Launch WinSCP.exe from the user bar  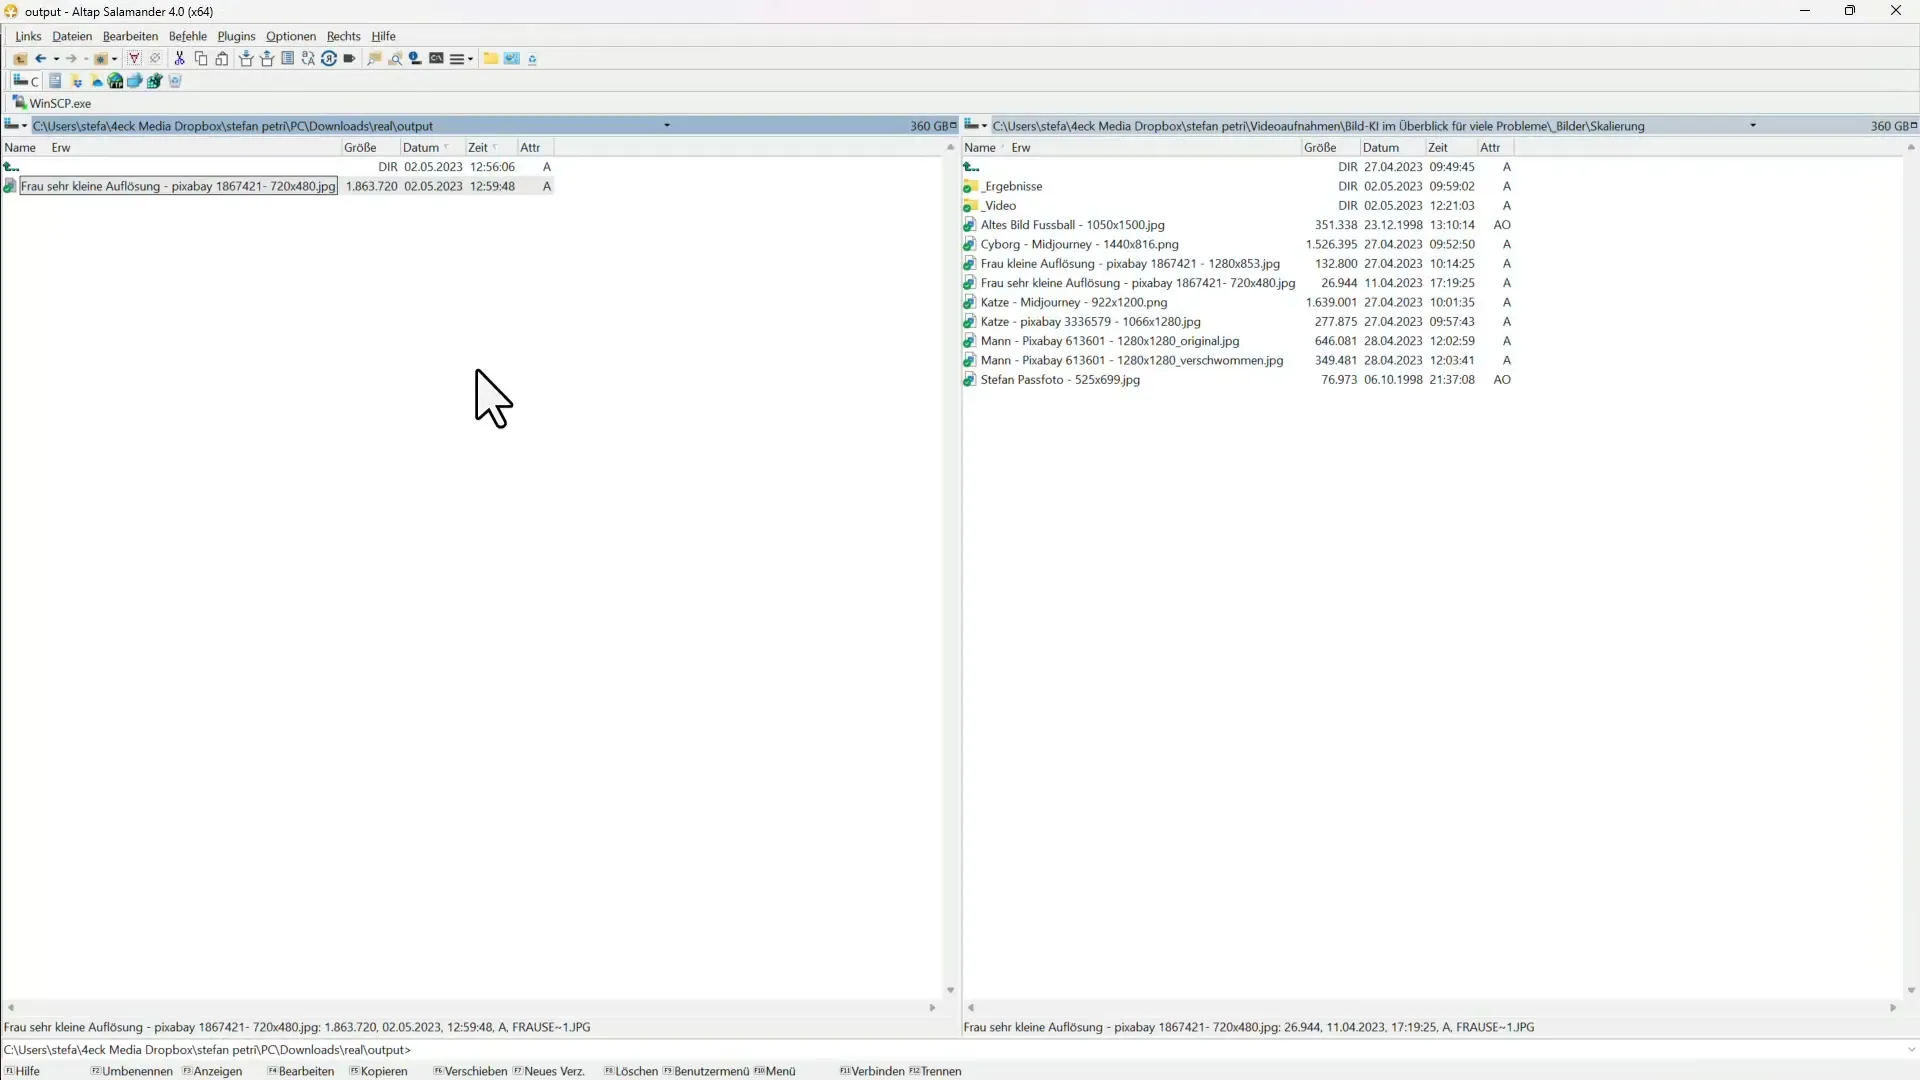coord(52,103)
